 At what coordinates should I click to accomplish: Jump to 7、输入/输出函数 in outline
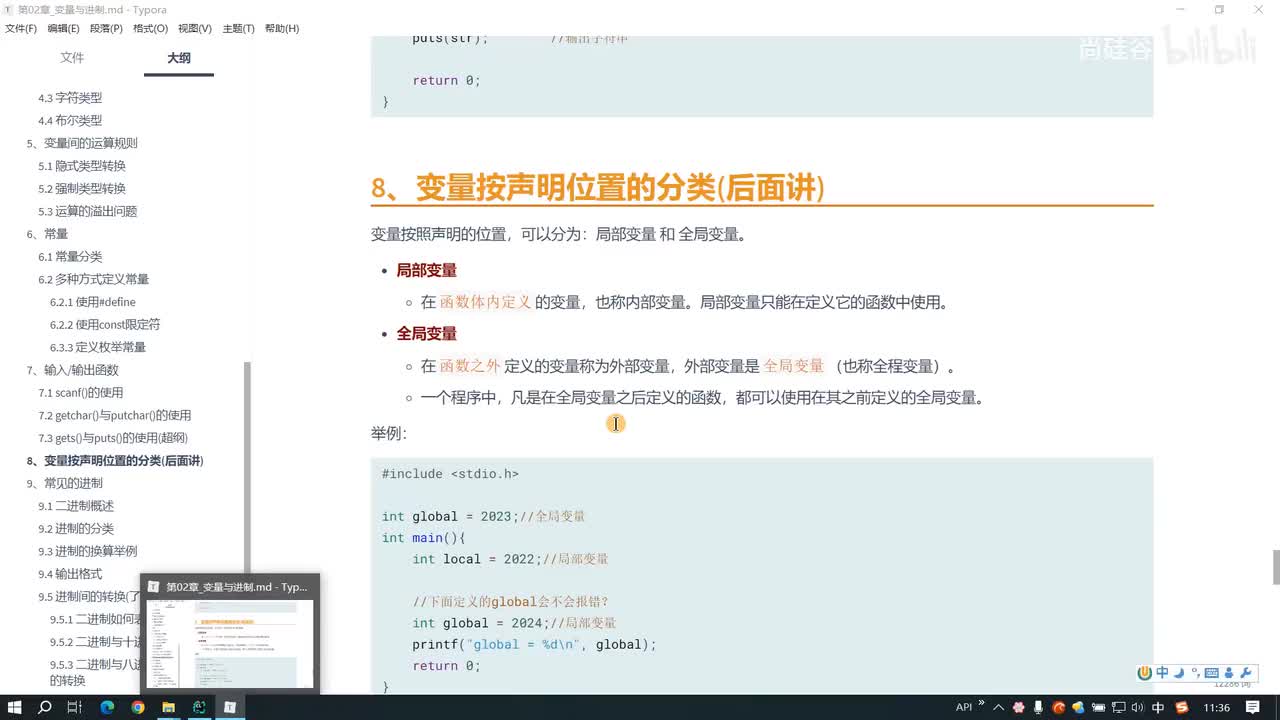tap(73, 370)
